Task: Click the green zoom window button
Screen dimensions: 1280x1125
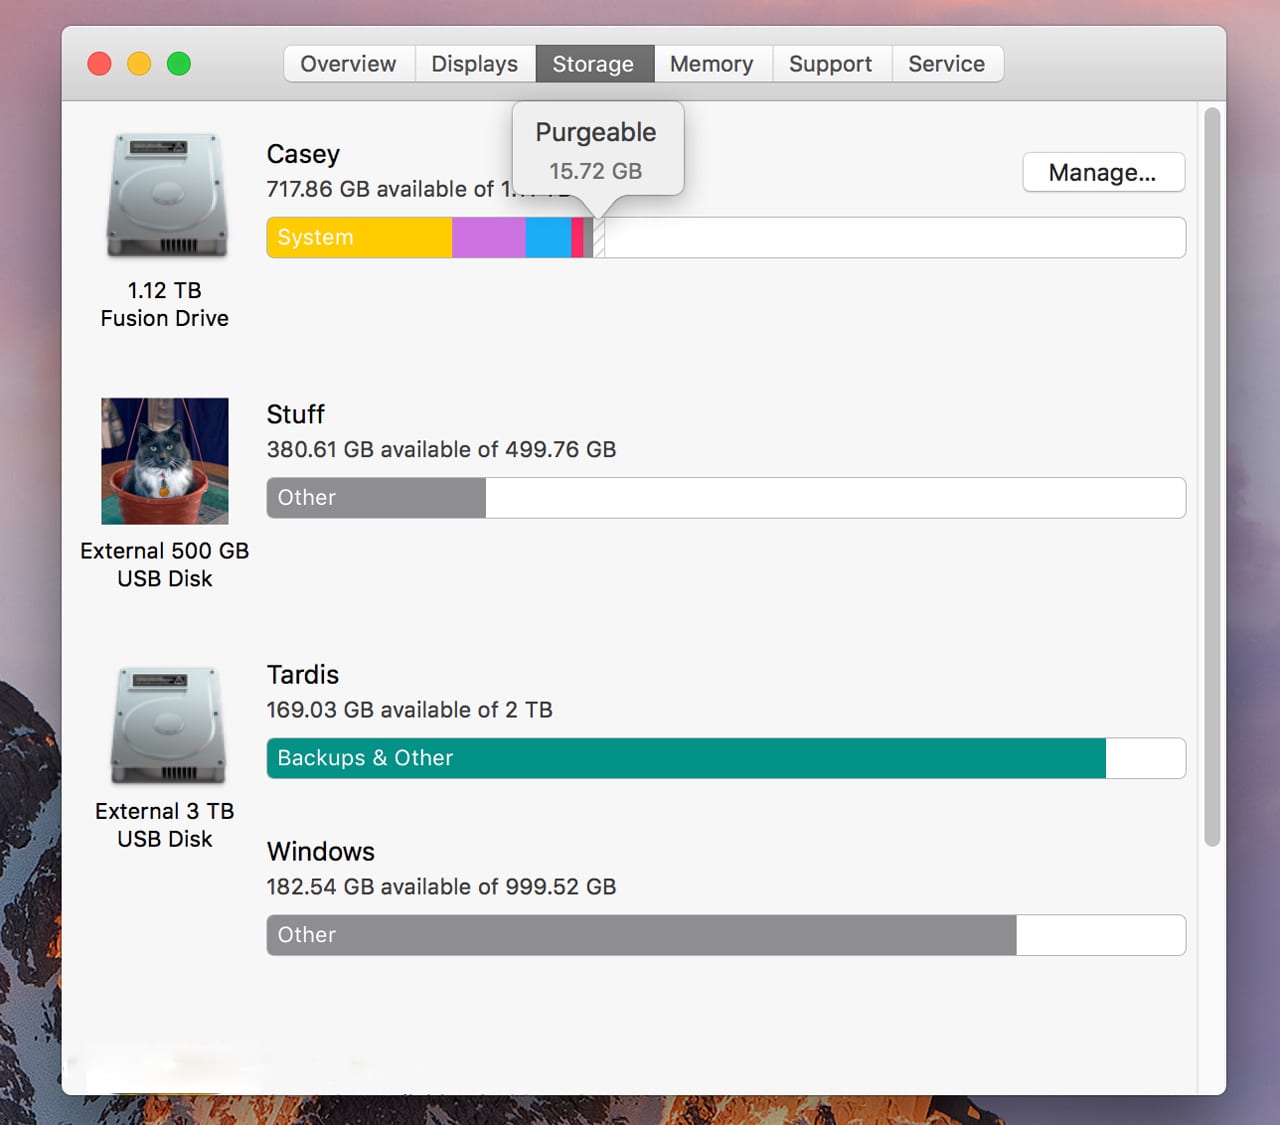Action: pyautogui.click(x=179, y=64)
